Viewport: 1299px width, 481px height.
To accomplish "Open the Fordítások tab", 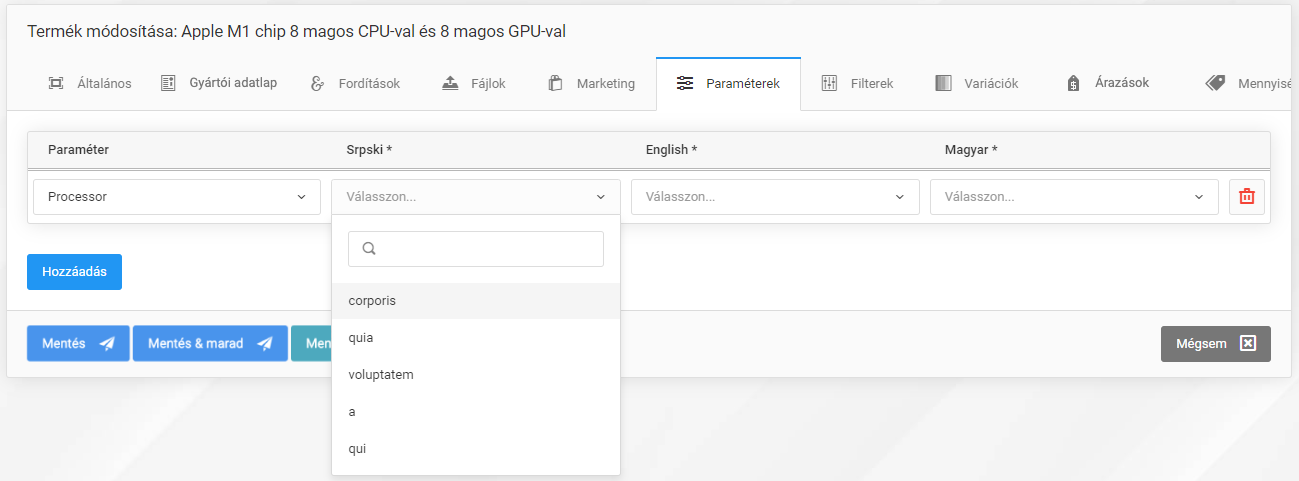I will tap(355, 83).
